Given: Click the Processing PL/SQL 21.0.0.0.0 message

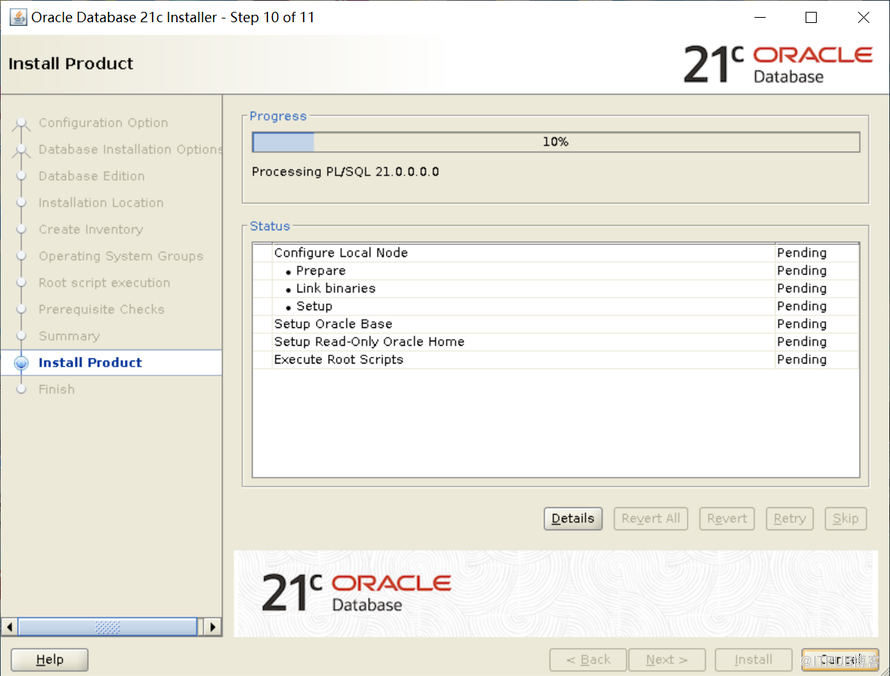Looking at the screenshot, I should coord(345,171).
